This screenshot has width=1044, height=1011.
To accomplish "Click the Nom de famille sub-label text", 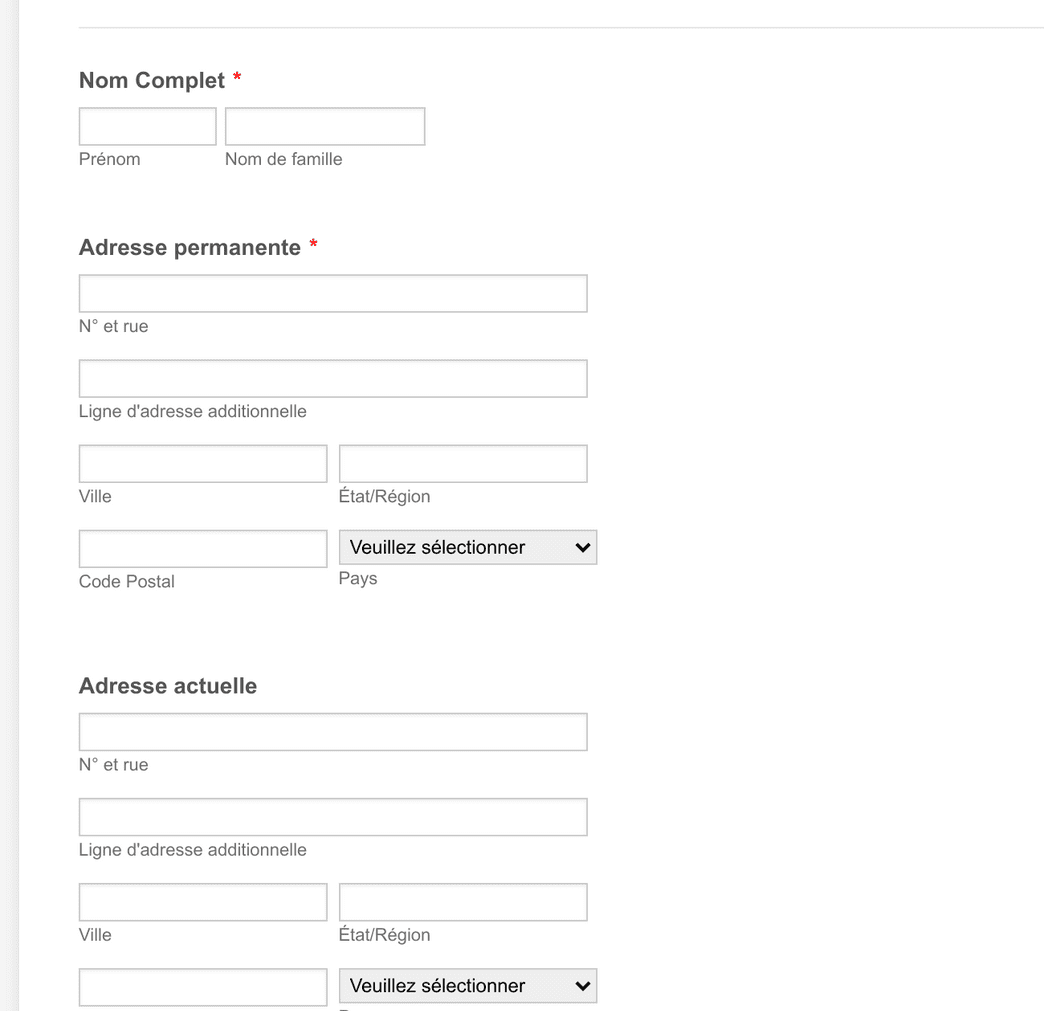I will [283, 159].
